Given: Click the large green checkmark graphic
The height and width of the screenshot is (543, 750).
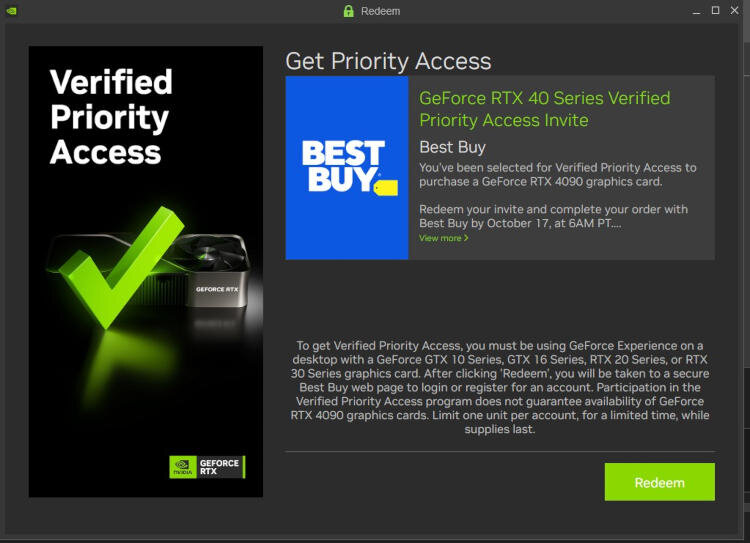Looking at the screenshot, I should 122,267.
